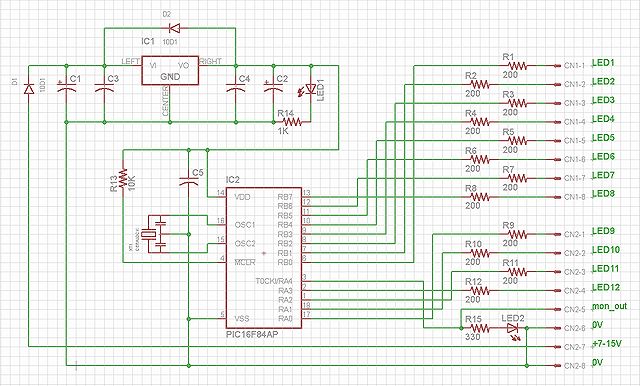Viewport: 640px width, 386px height.
Task: Click the 330 value of R15
Action: click(473, 337)
